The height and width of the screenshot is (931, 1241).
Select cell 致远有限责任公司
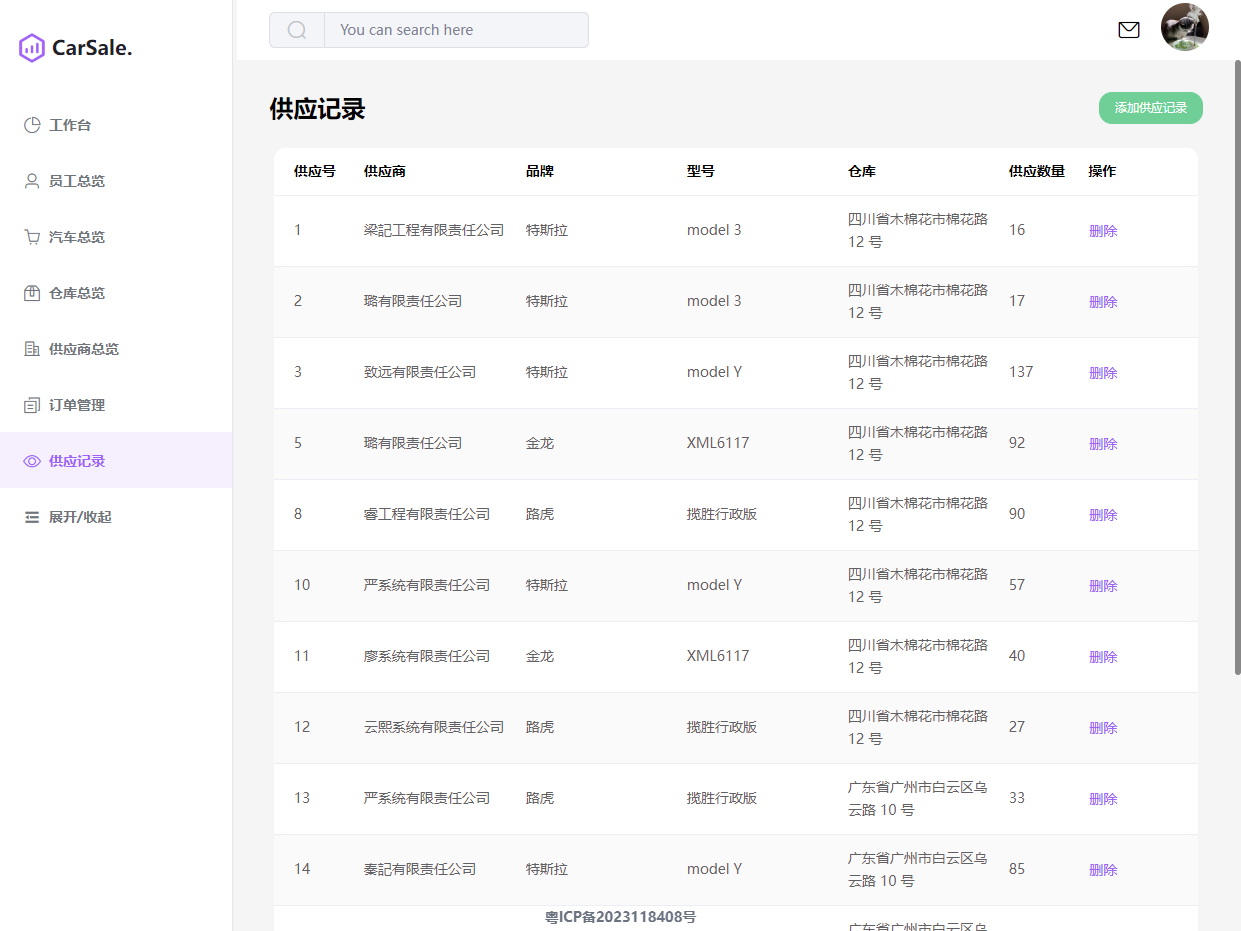point(420,372)
